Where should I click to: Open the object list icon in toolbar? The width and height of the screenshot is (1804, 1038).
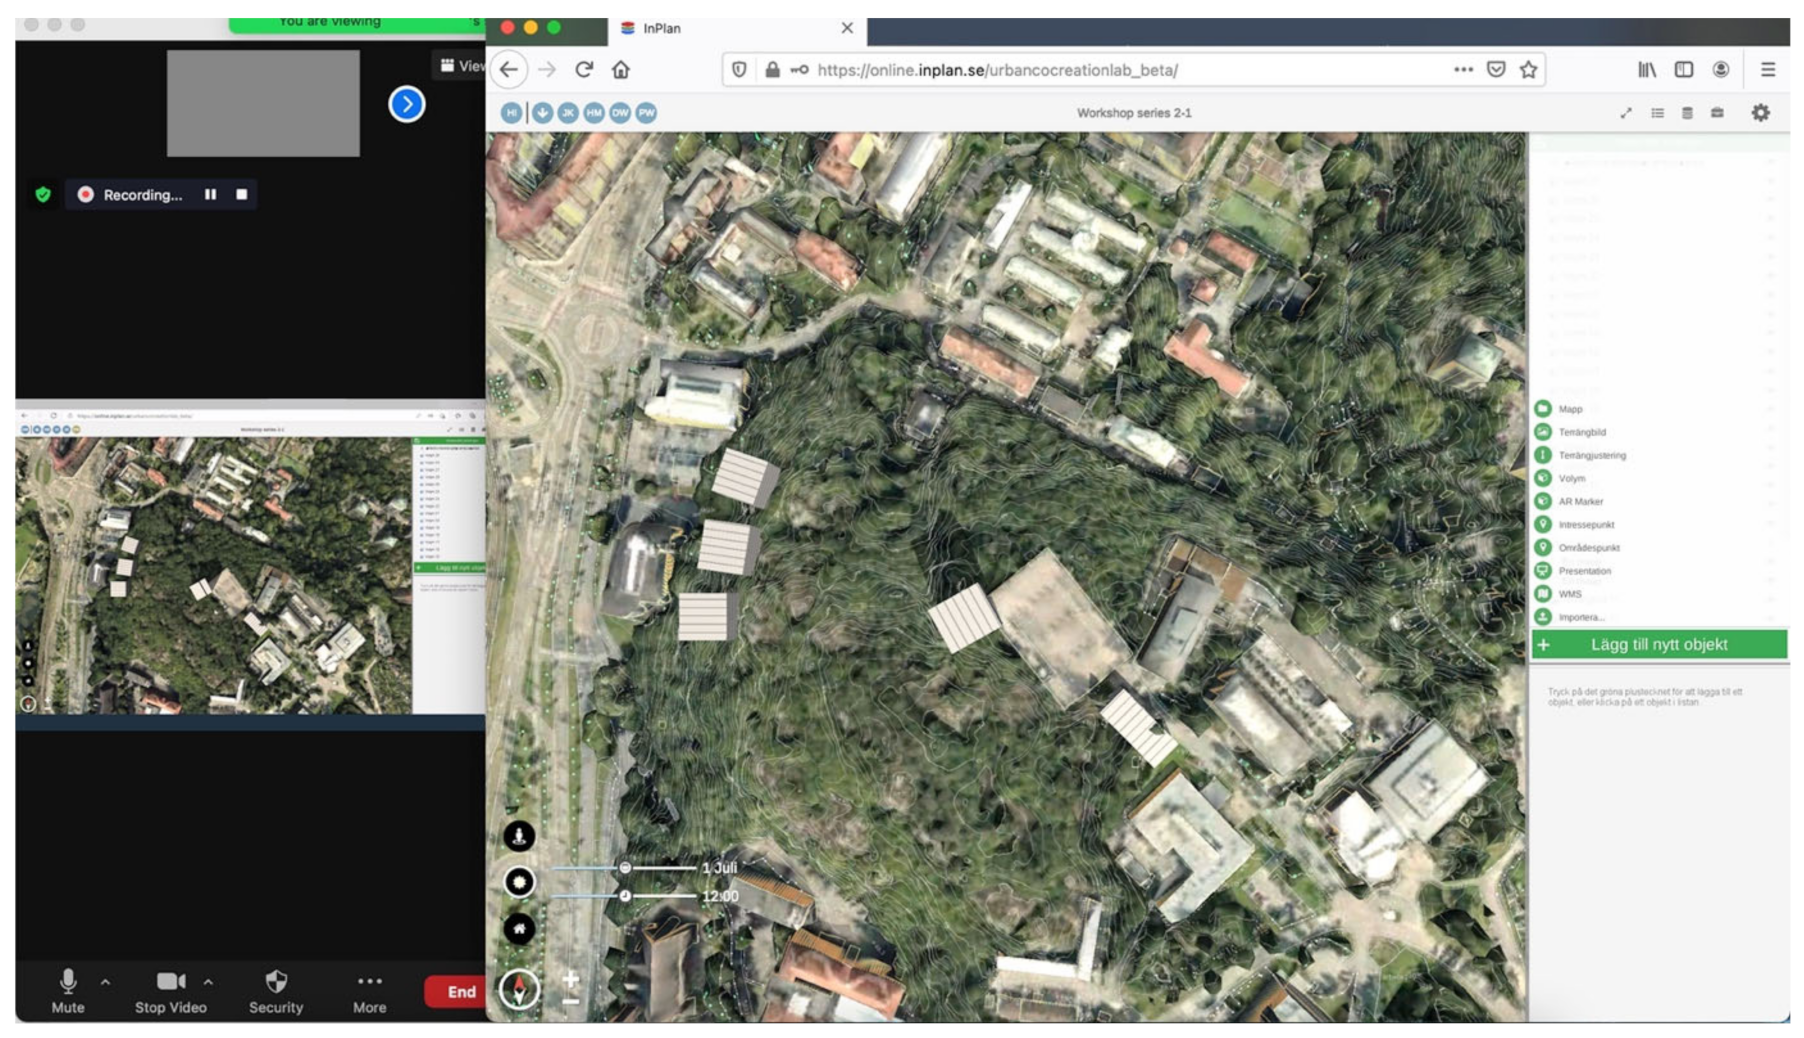1657,113
